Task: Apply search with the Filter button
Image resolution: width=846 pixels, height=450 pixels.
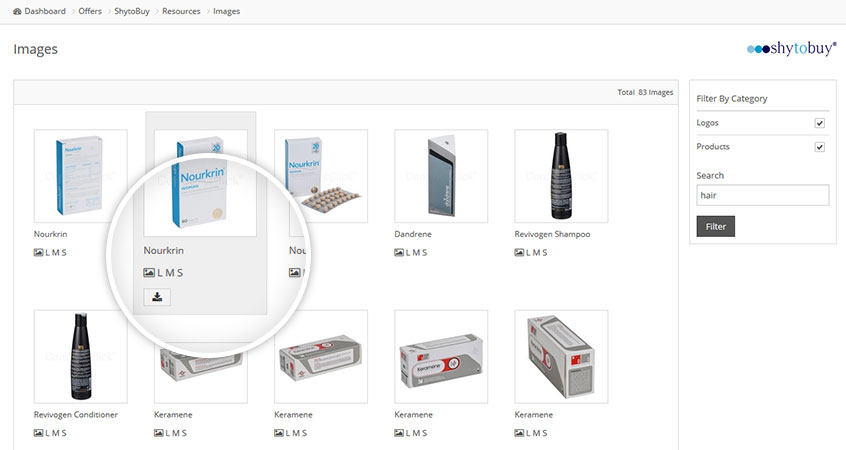Action: [x=715, y=227]
